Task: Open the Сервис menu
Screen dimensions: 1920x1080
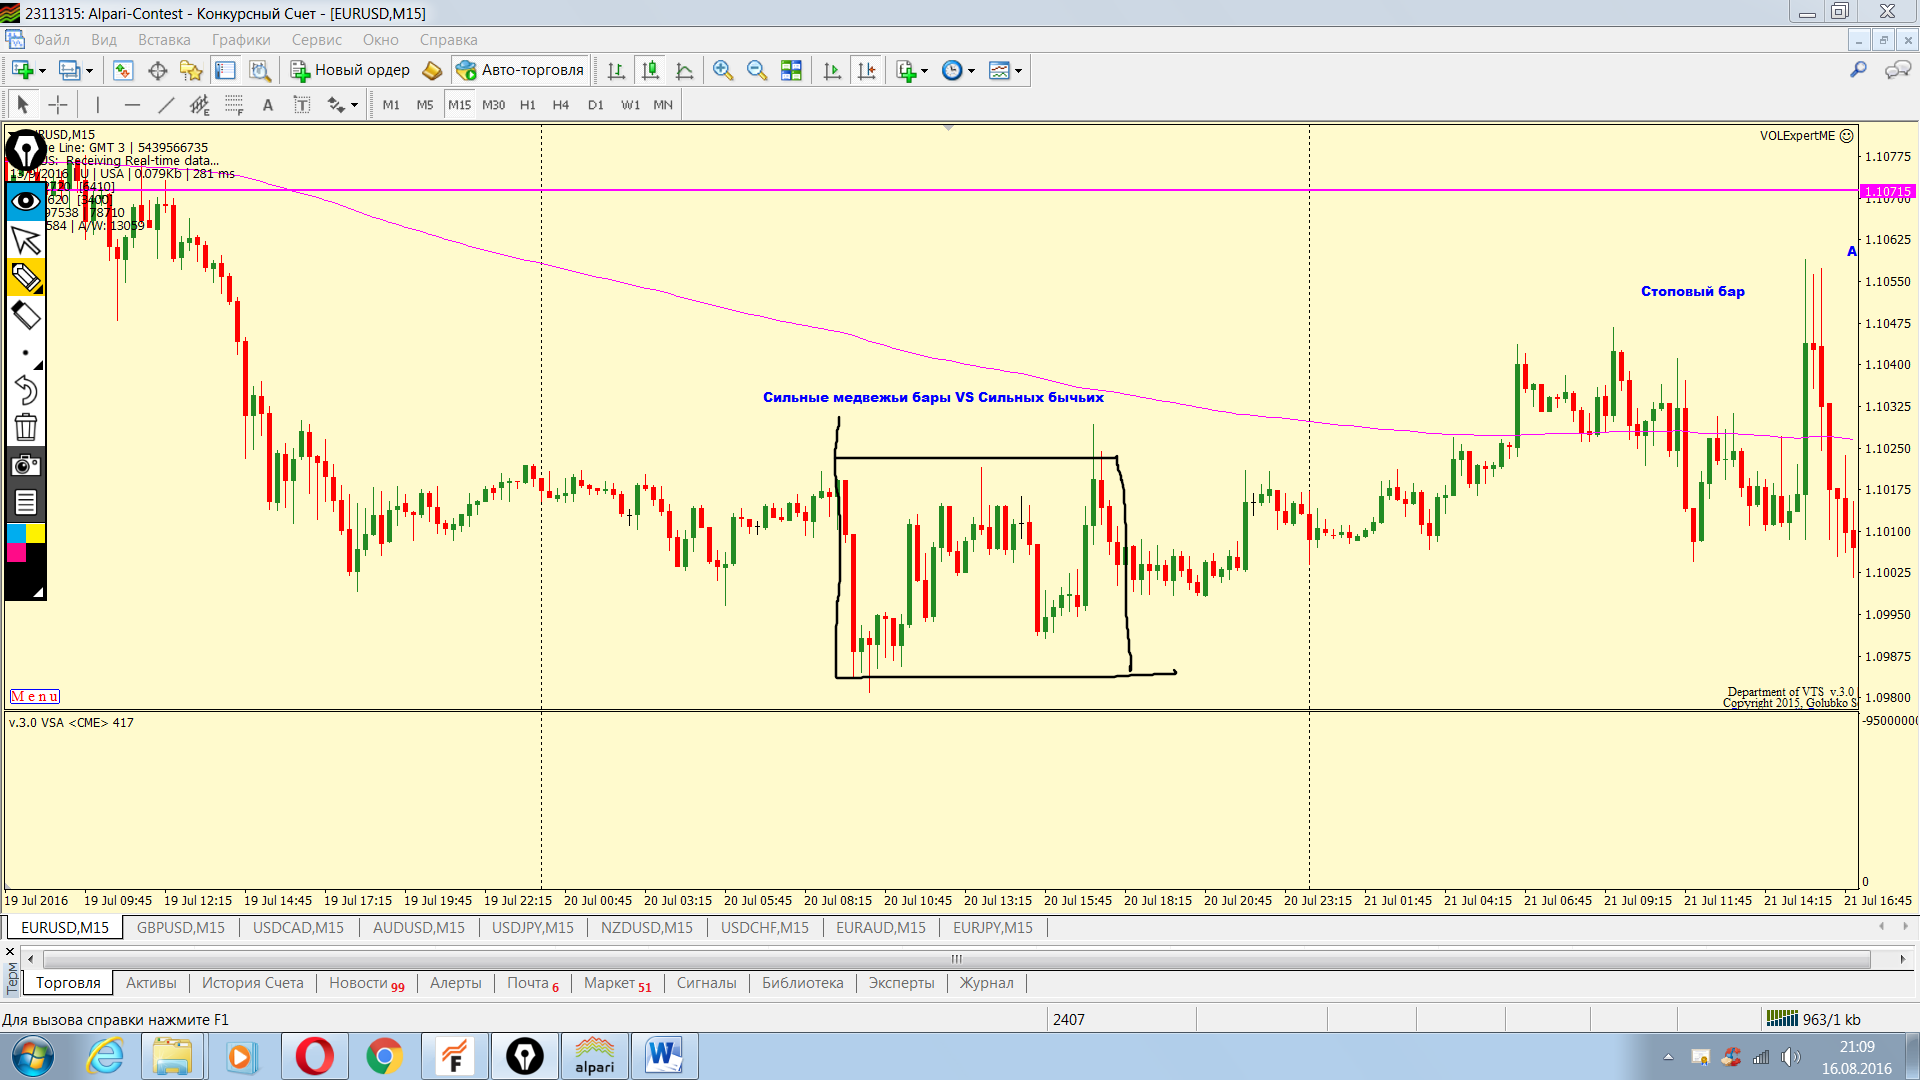Action: coord(316,40)
